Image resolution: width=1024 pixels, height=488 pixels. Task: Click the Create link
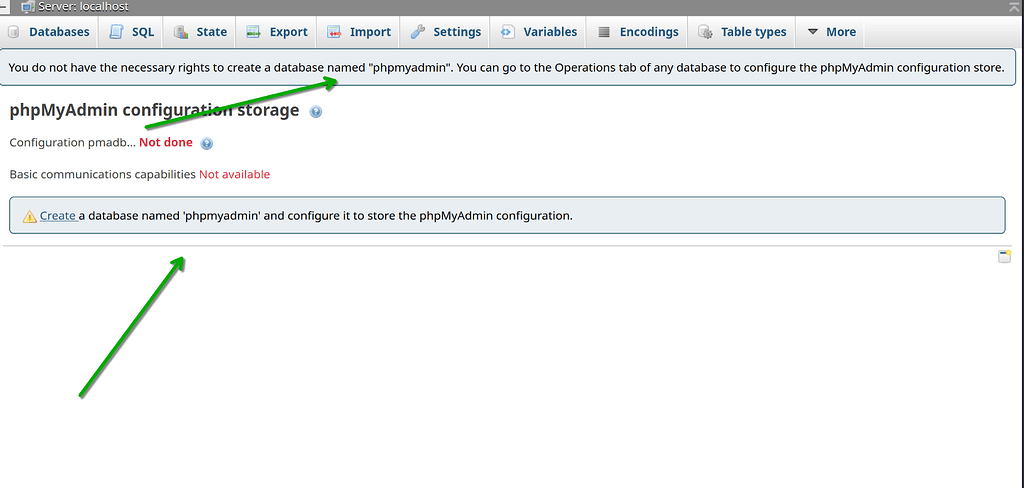[x=58, y=216]
